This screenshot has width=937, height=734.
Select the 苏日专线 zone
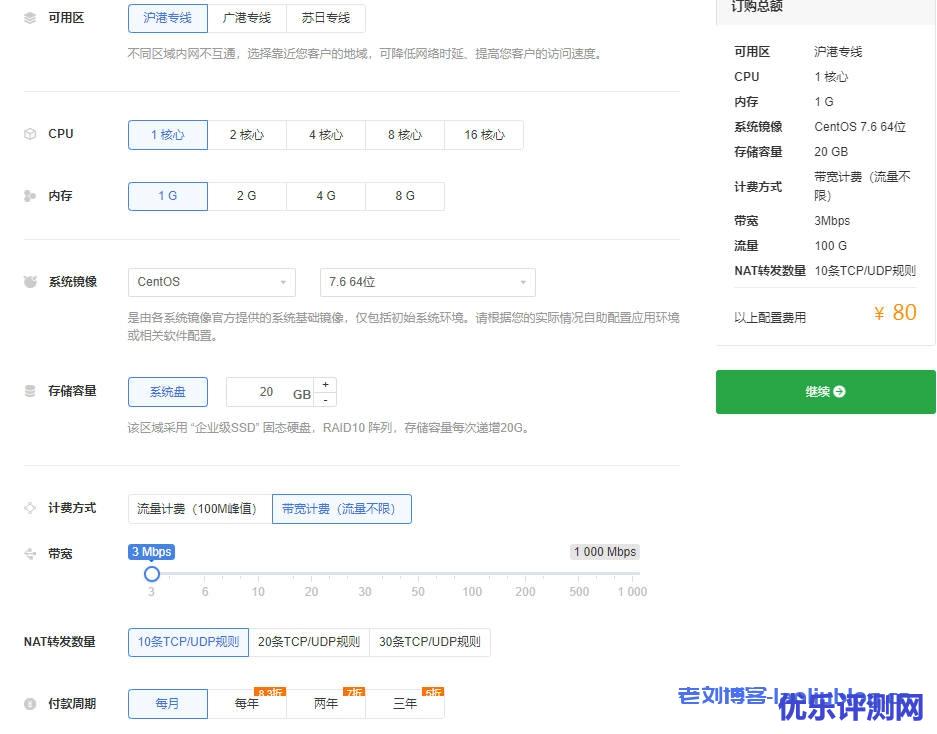click(326, 18)
